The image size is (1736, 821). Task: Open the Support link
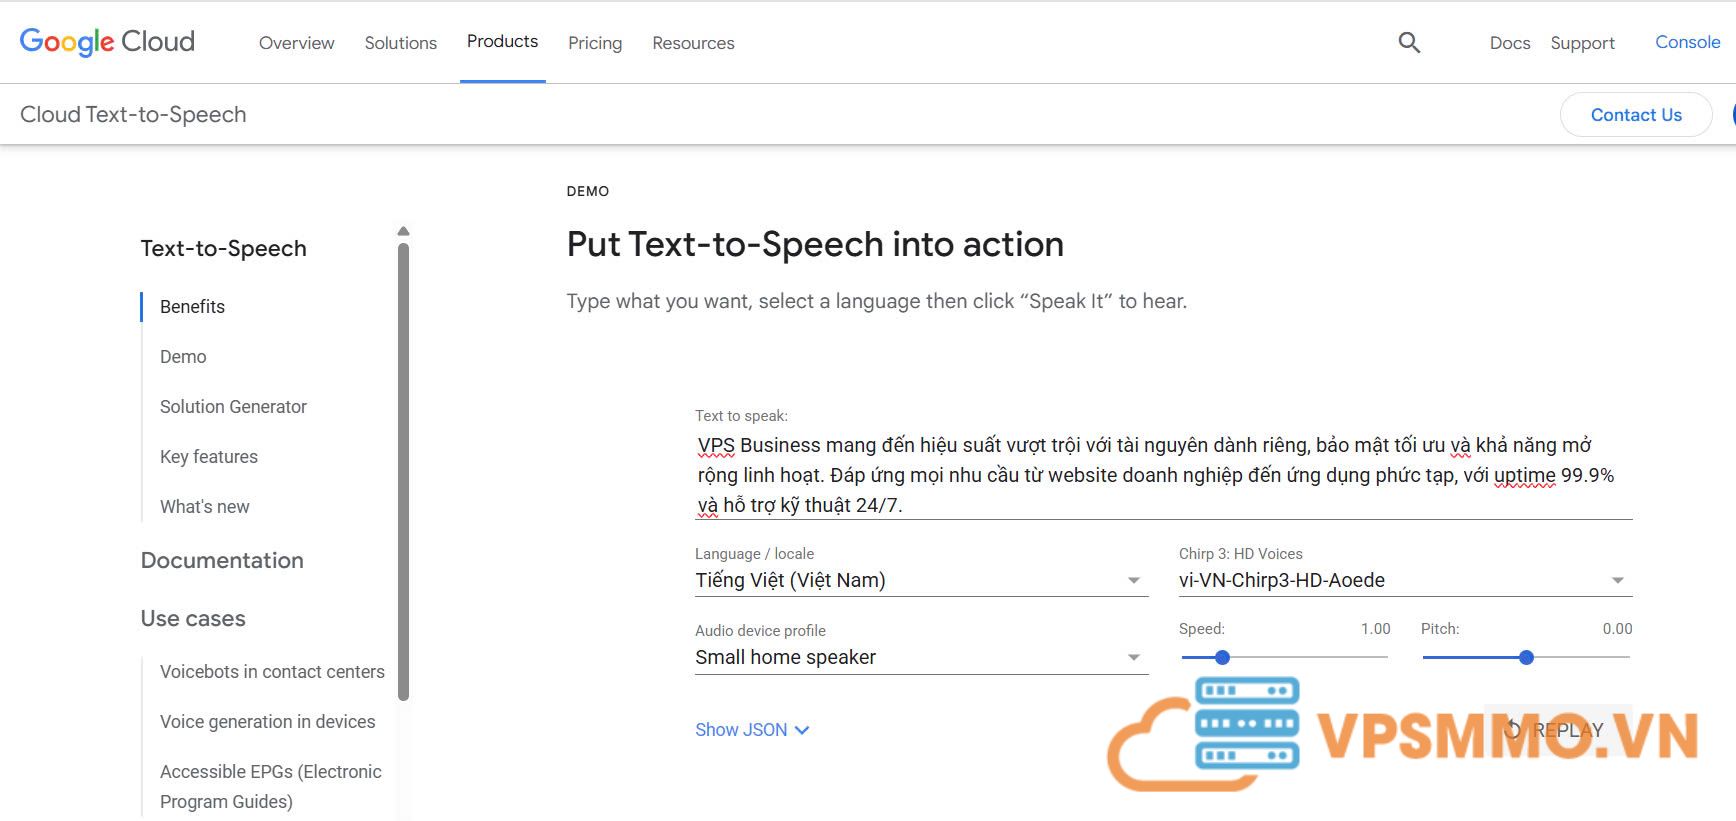pos(1582,43)
